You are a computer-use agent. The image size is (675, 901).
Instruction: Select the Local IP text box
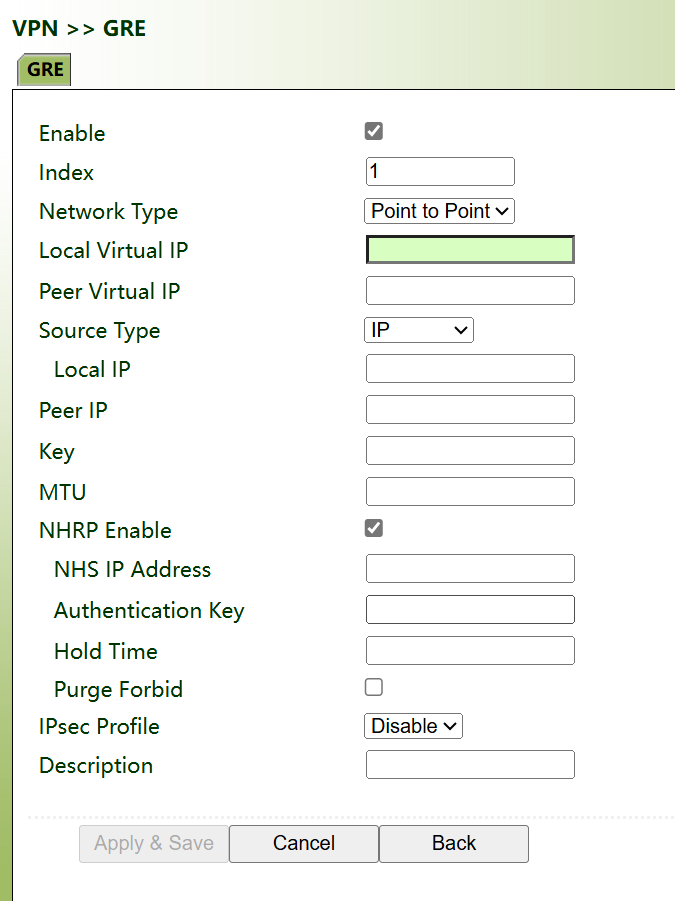point(470,368)
